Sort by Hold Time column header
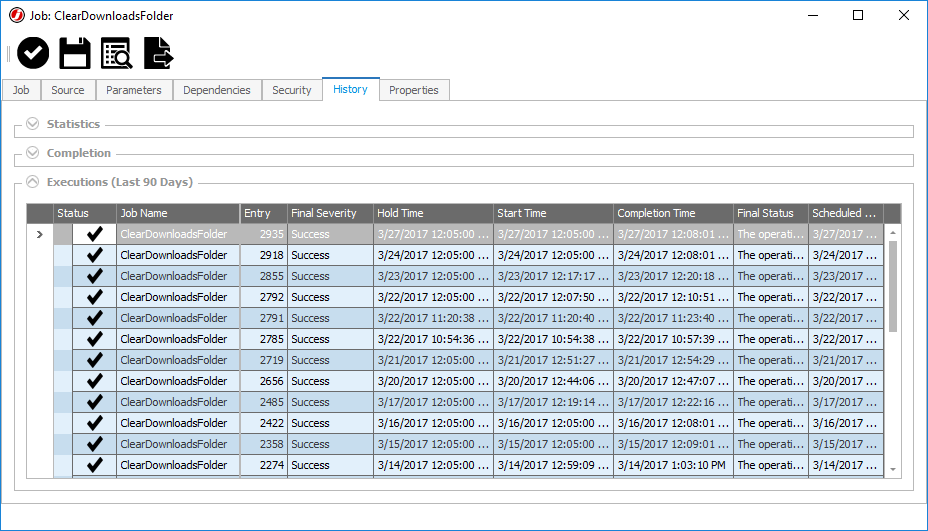Viewport: 928px width, 531px height. pyautogui.click(x=433, y=213)
